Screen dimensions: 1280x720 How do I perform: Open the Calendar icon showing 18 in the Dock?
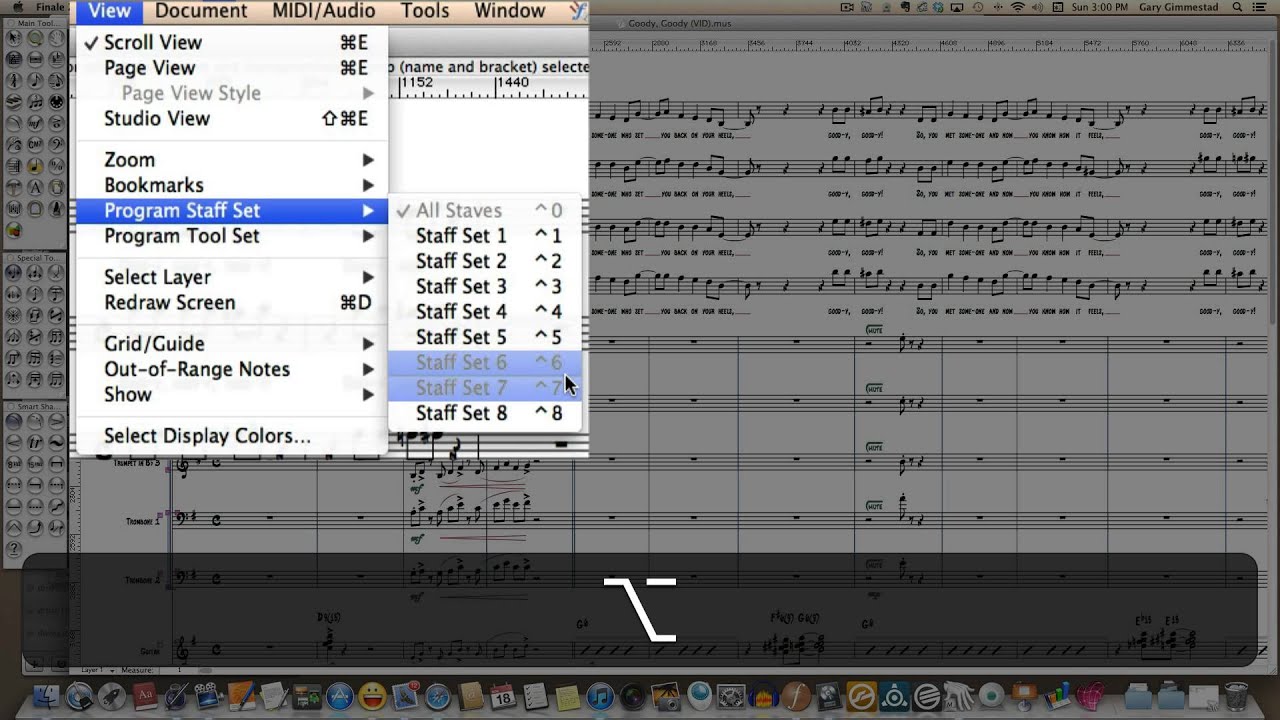pos(503,695)
